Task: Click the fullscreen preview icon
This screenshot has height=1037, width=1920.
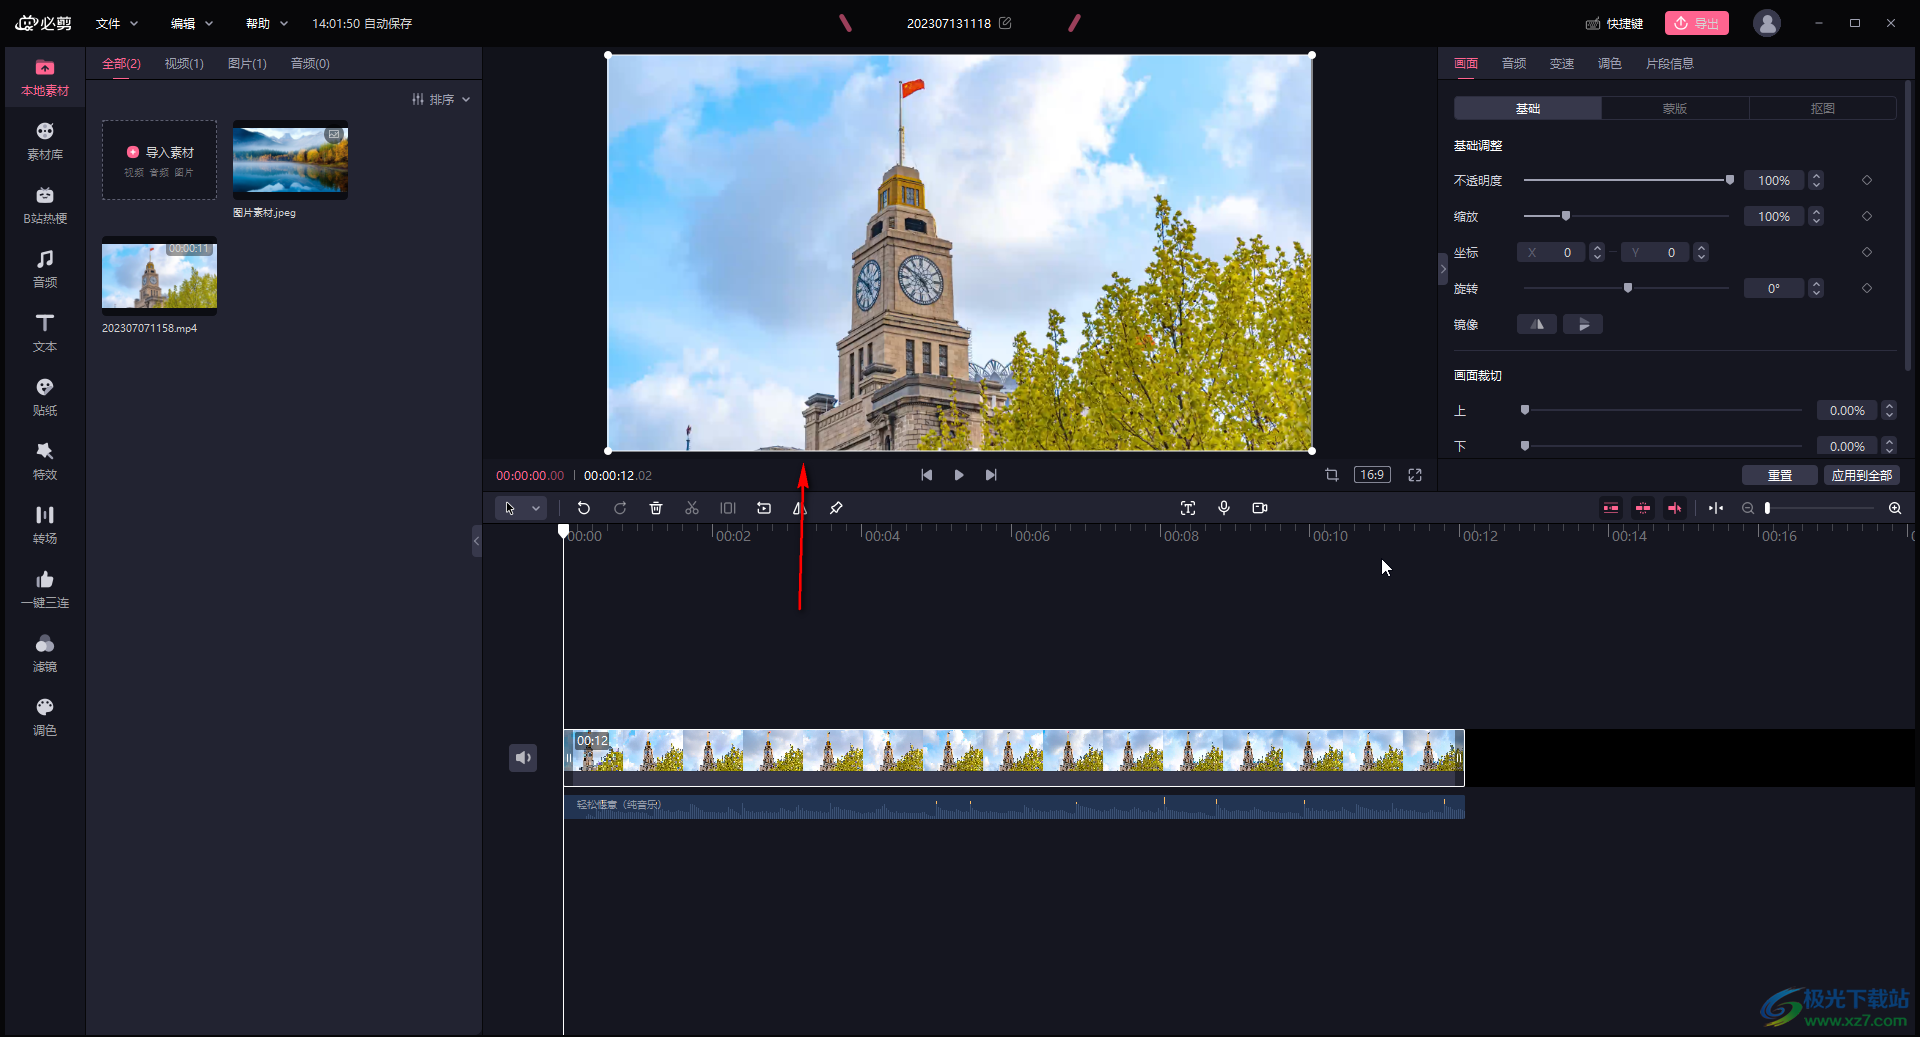Action: click(1415, 475)
